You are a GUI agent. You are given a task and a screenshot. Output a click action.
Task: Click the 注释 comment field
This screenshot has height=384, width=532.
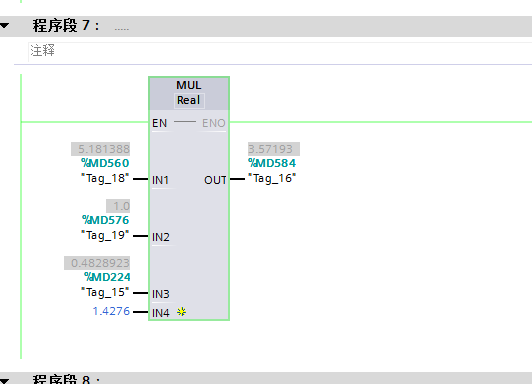tap(280, 51)
